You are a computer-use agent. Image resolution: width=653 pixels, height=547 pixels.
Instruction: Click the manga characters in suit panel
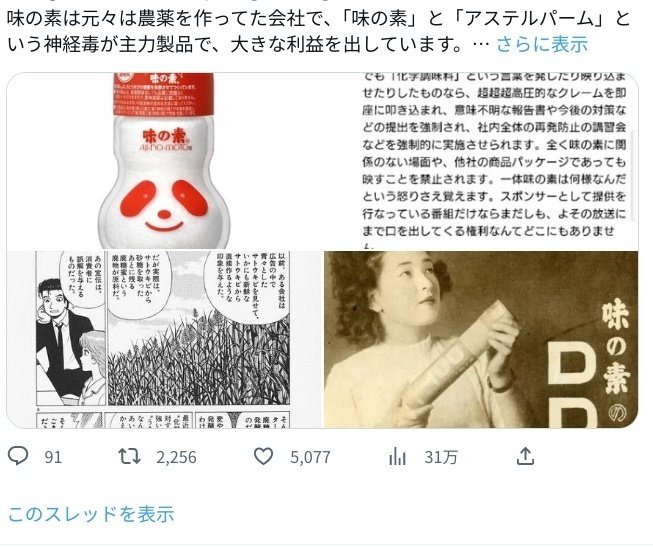(x=71, y=342)
